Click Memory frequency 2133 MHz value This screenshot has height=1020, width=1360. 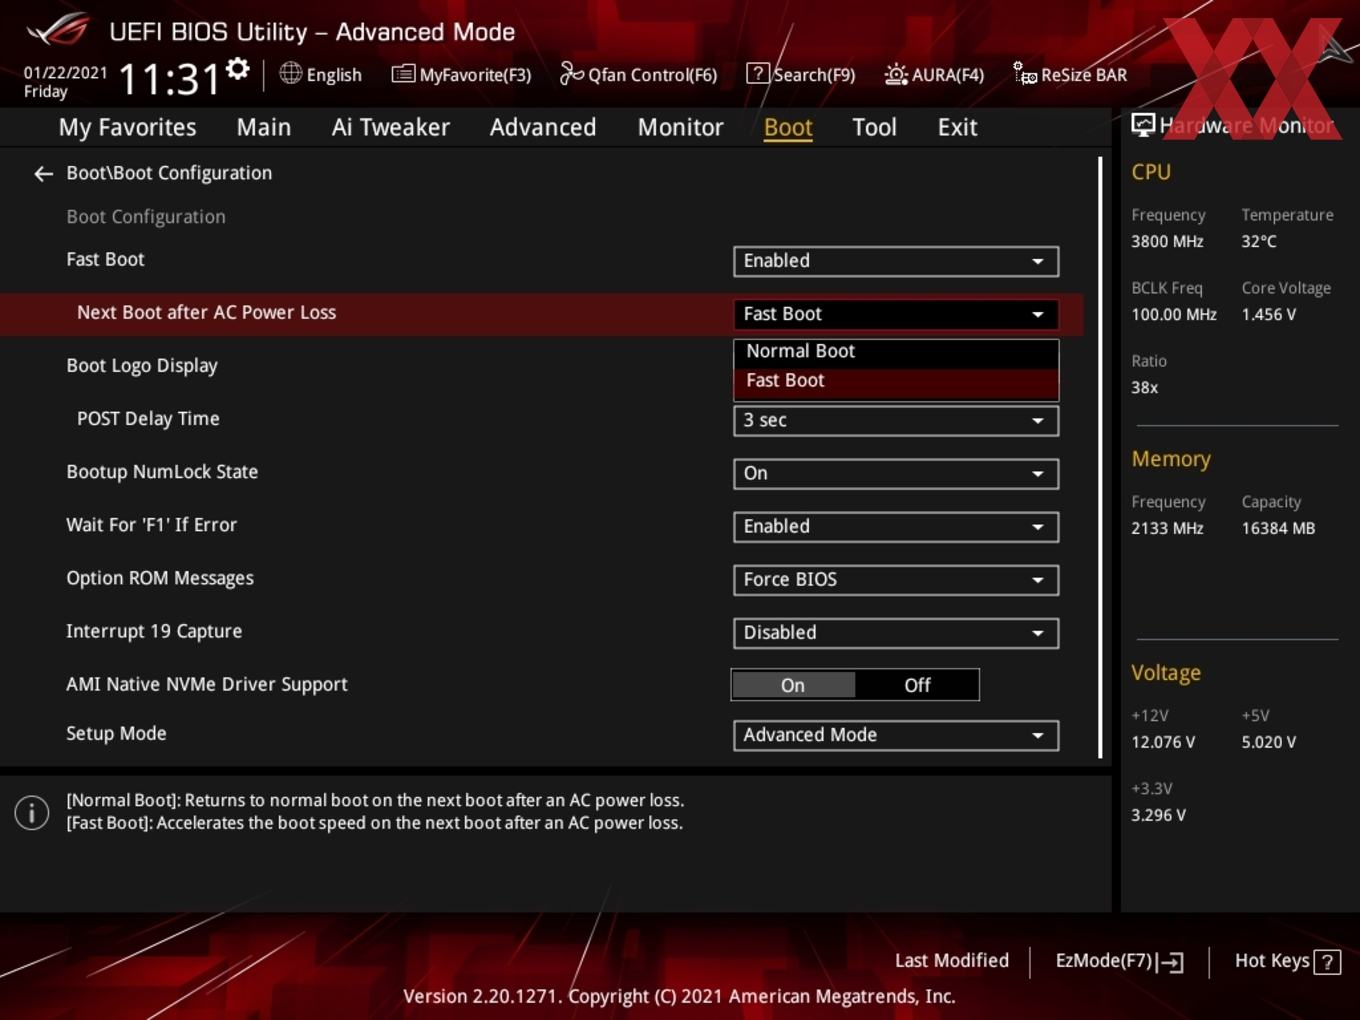point(1167,528)
